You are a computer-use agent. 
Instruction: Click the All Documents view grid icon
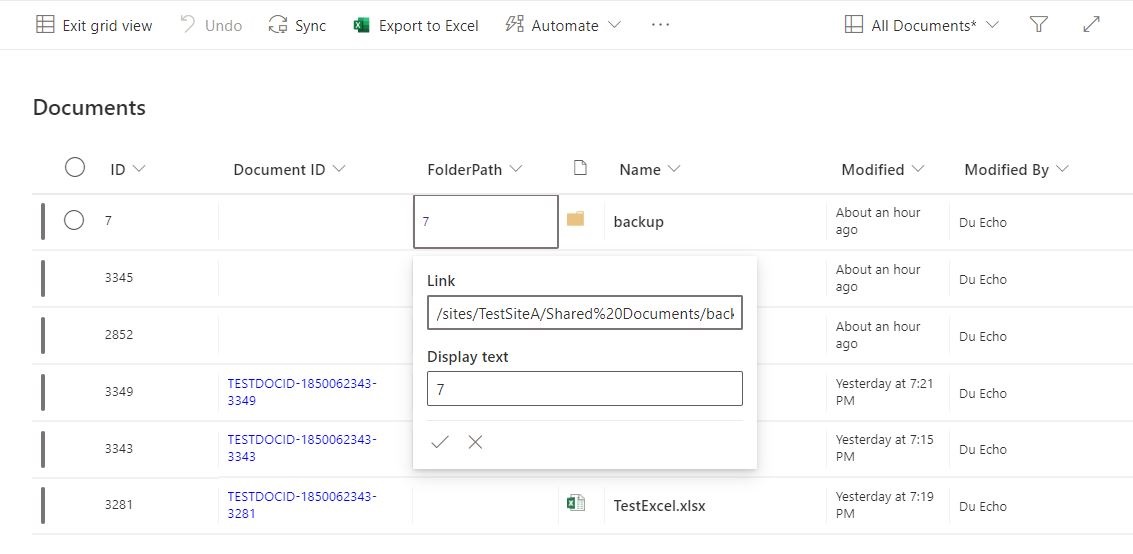pyautogui.click(x=853, y=25)
